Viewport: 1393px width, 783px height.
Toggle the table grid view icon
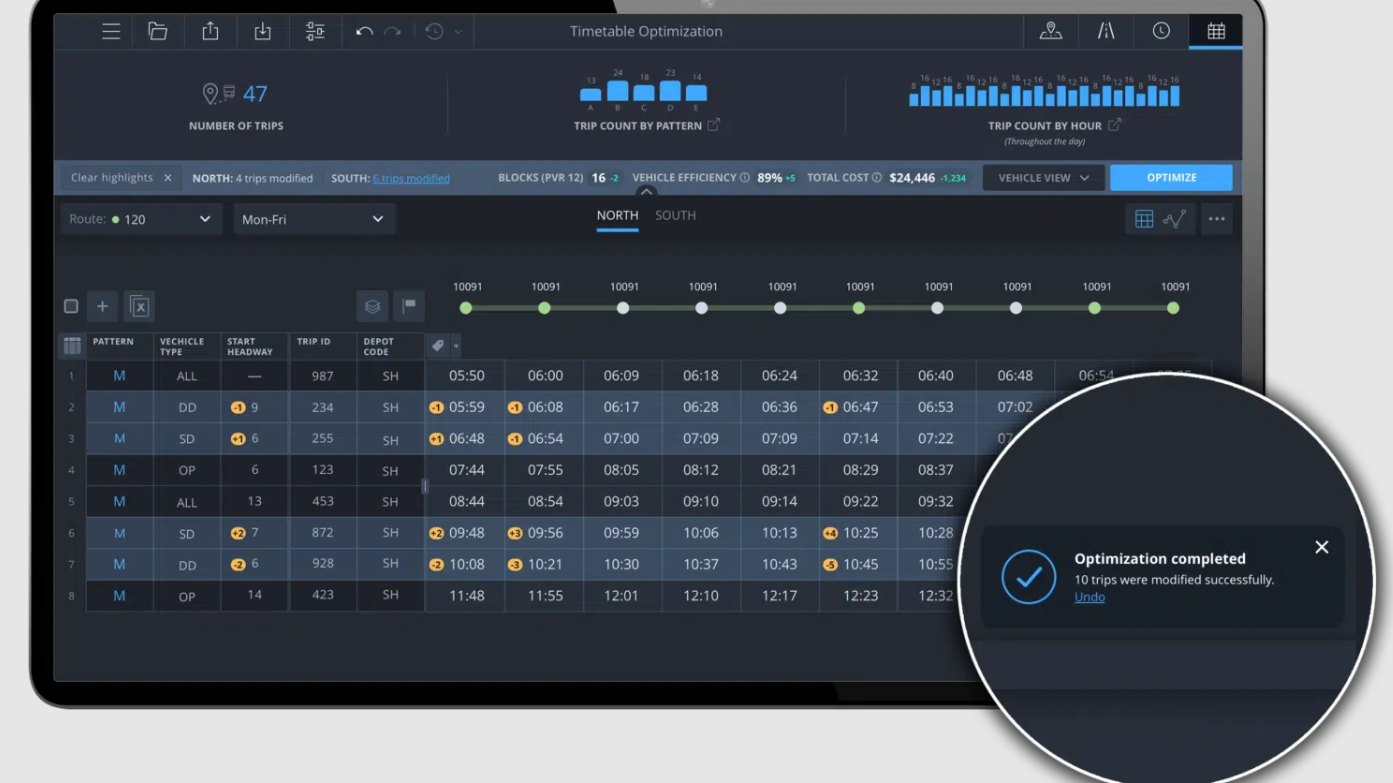click(x=1144, y=219)
